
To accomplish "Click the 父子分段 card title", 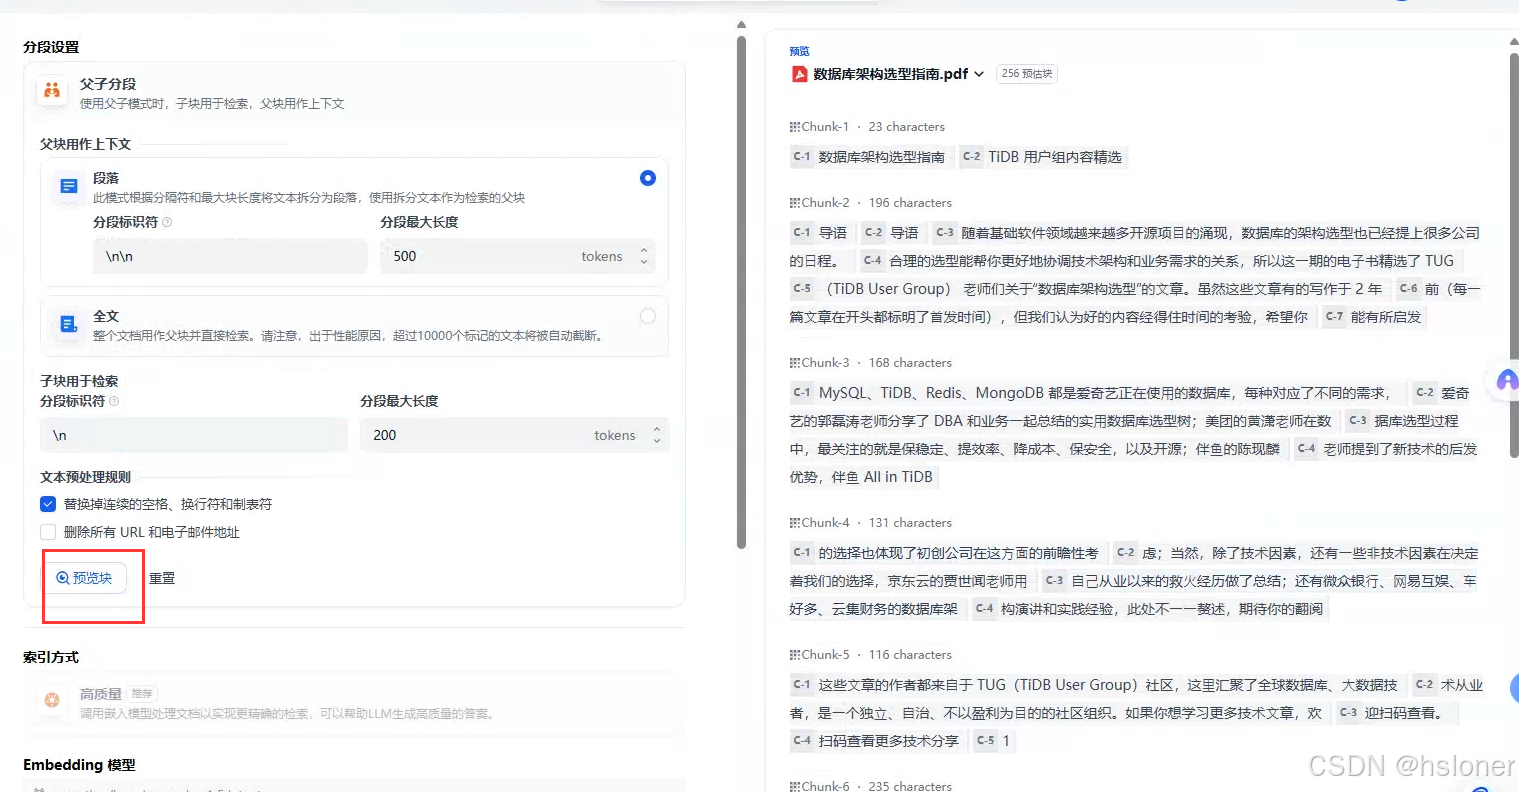I will 108,84.
